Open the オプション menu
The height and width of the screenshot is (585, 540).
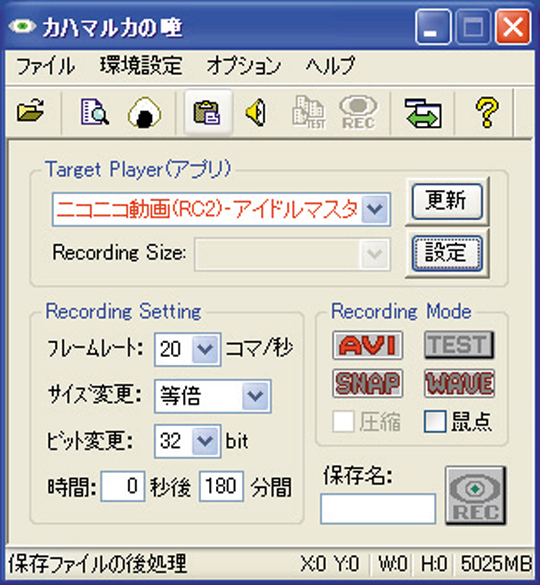[x=243, y=66]
